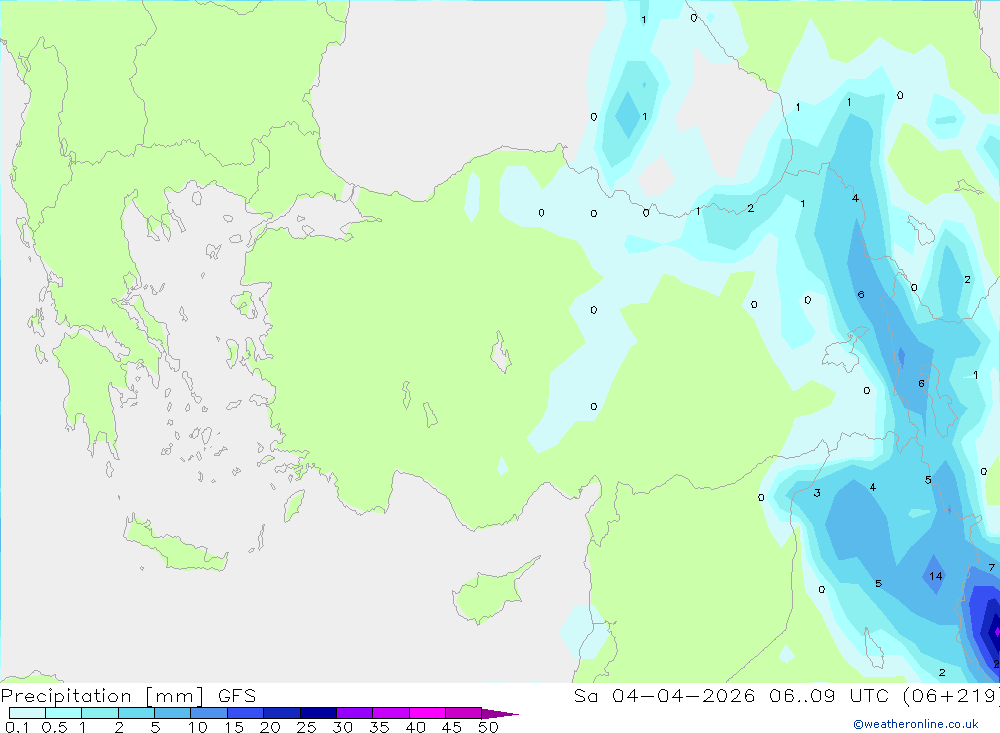Screen dimensions: 1000x733
Task: Click the '20' legend scale label
Action: pos(270,727)
